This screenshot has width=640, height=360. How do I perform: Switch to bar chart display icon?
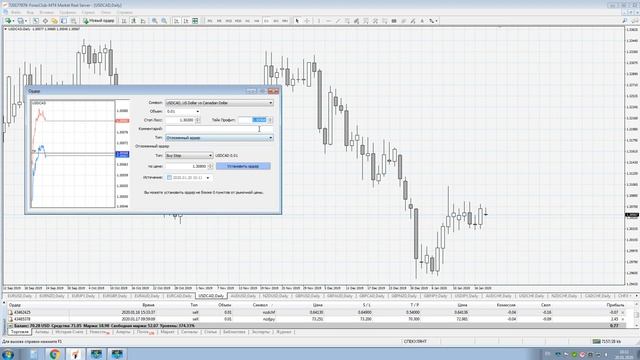tap(124, 21)
